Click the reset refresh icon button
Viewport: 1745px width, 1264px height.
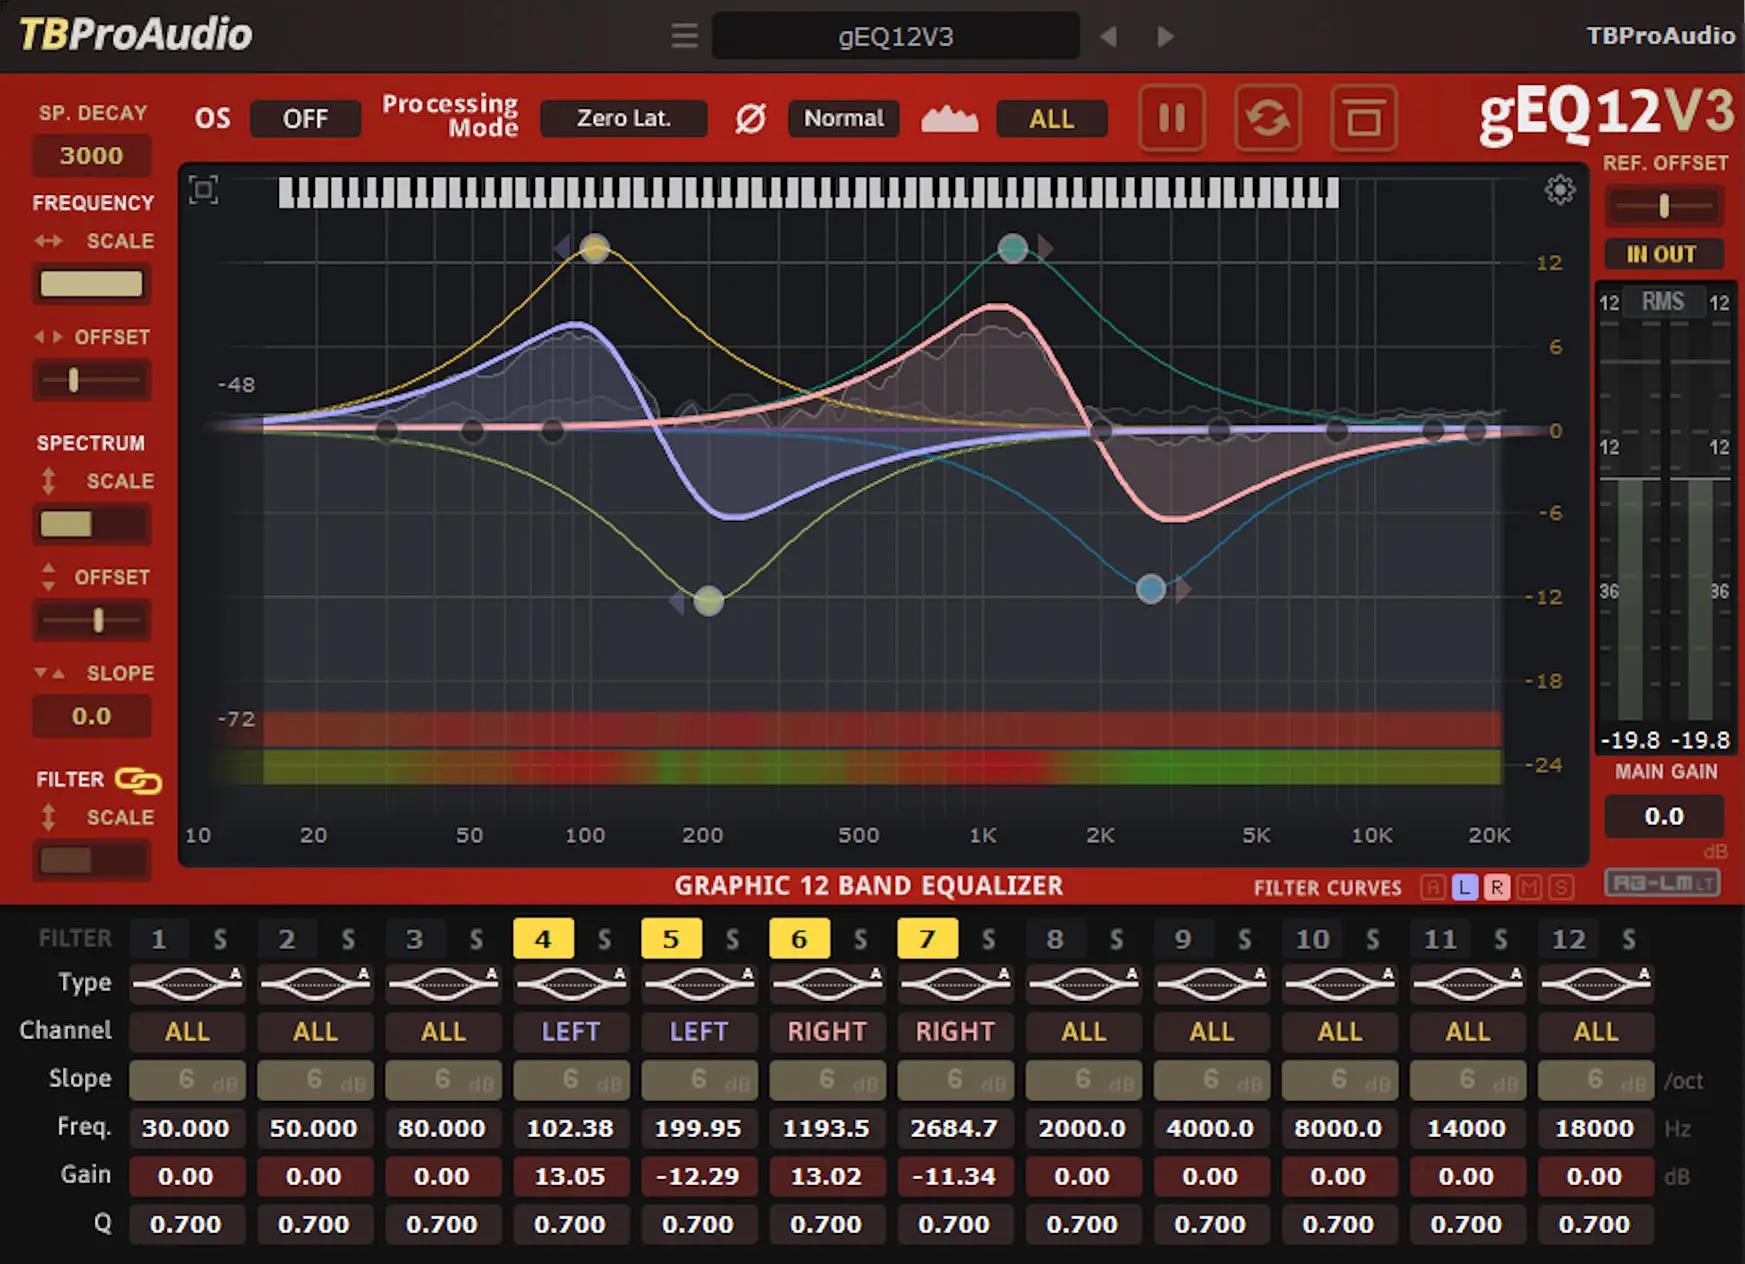pos(1268,118)
